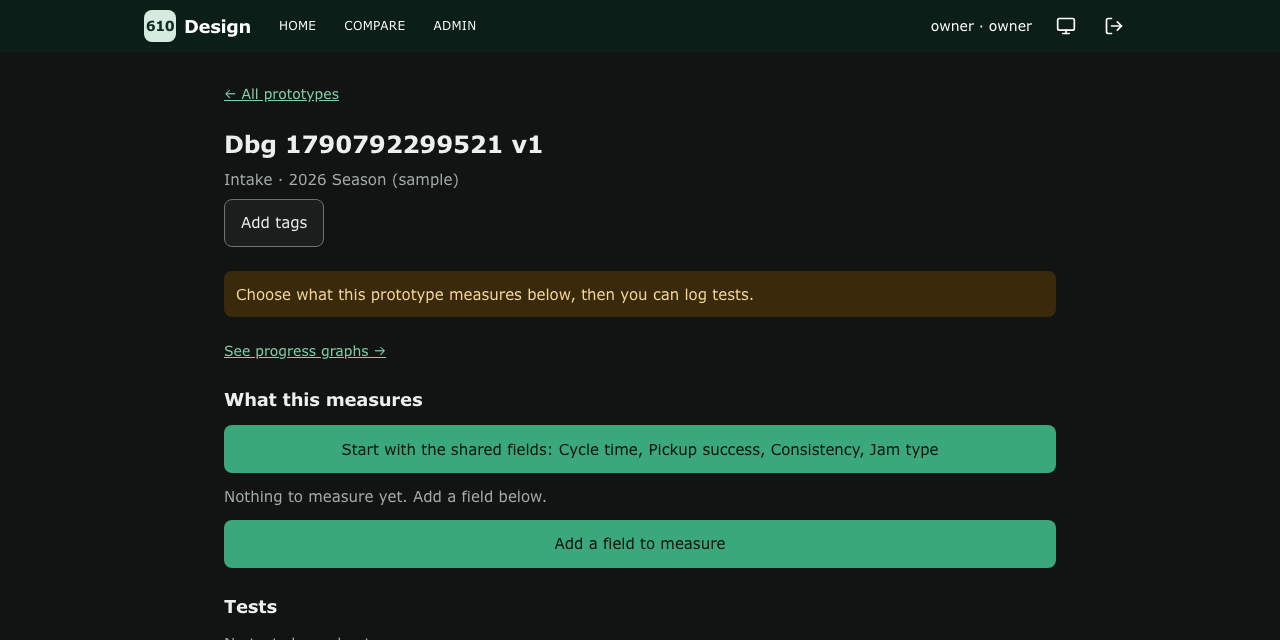Open the HOME nav item
1280x640 pixels.
pyautogui.click(x=297, y=26)
